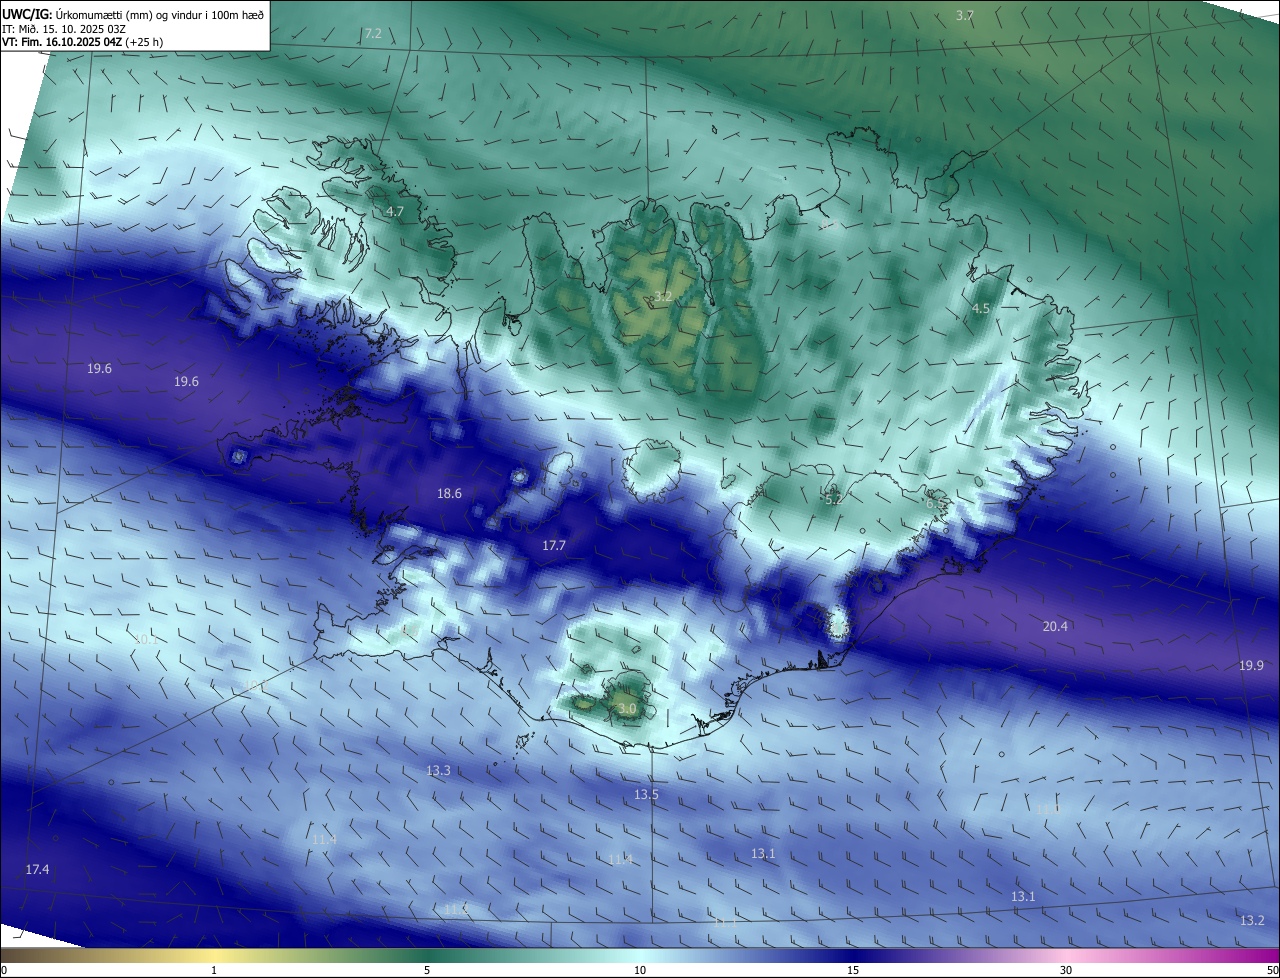Click the 0 tick on the color scale
Viewport: 1280px width, 978px height.
pos(4,970)
